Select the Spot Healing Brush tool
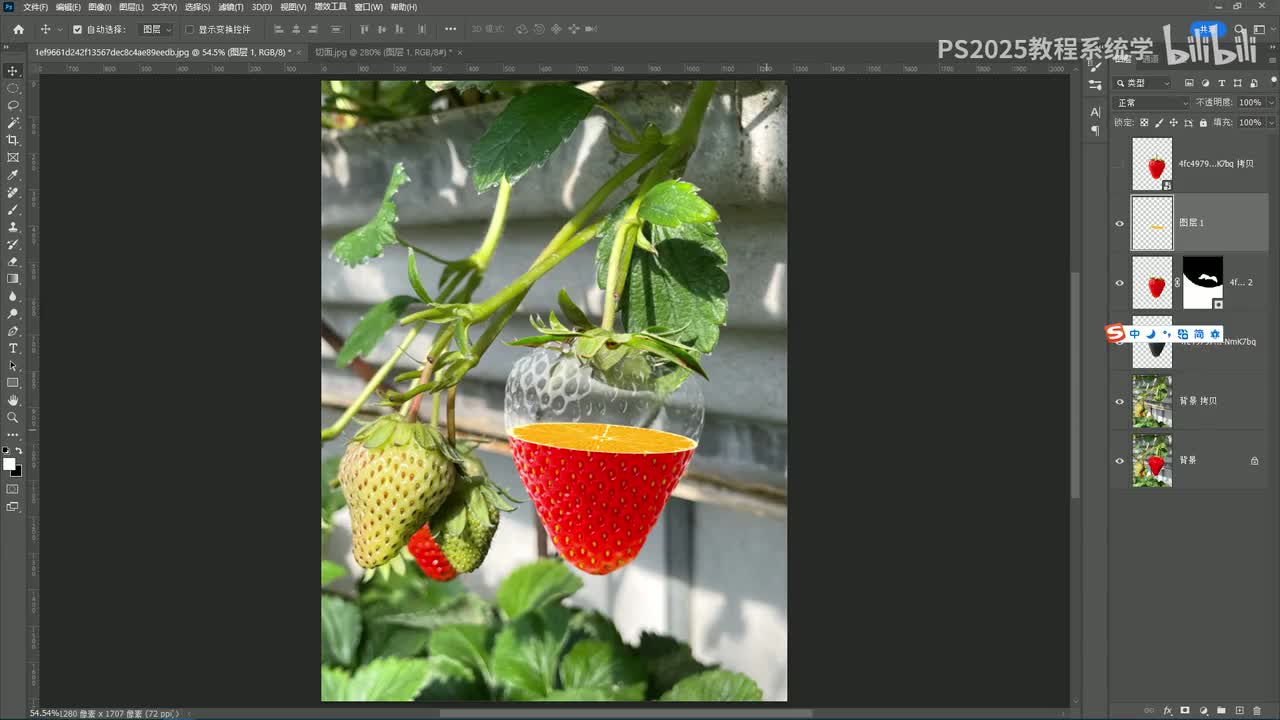This screenshot has height=720, width=1280. (x=13, y=192)
